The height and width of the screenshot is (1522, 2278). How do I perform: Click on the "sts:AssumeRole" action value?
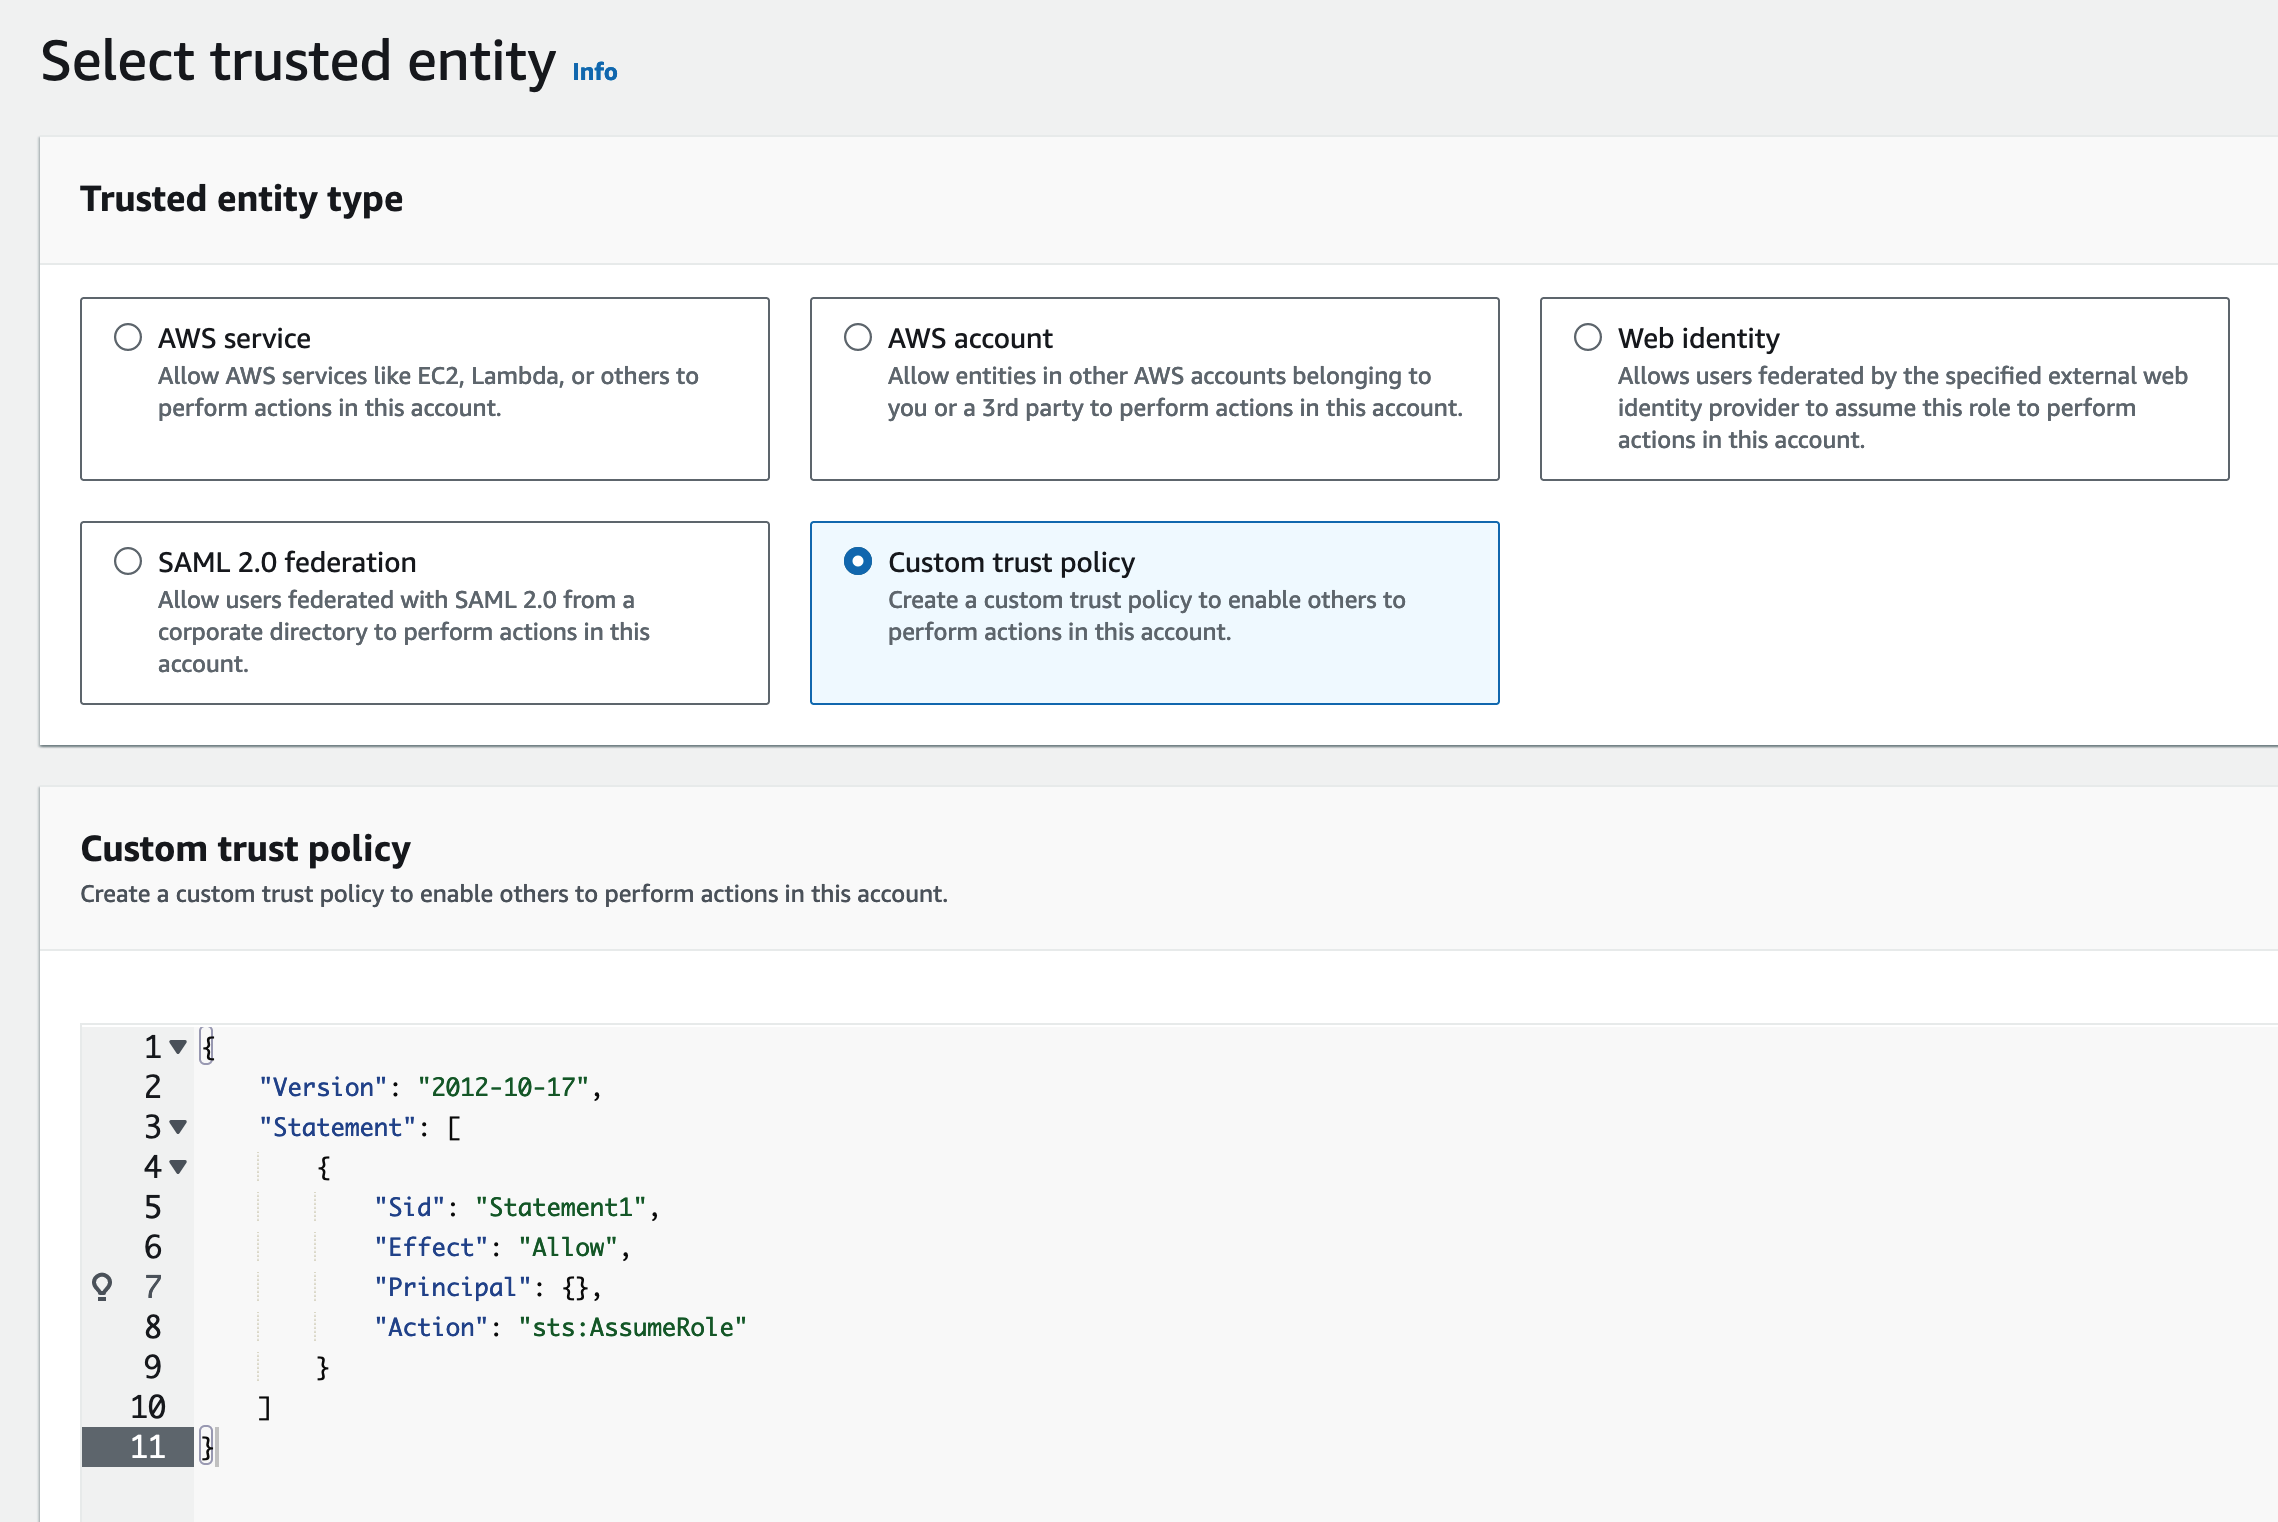point(633,1327)
